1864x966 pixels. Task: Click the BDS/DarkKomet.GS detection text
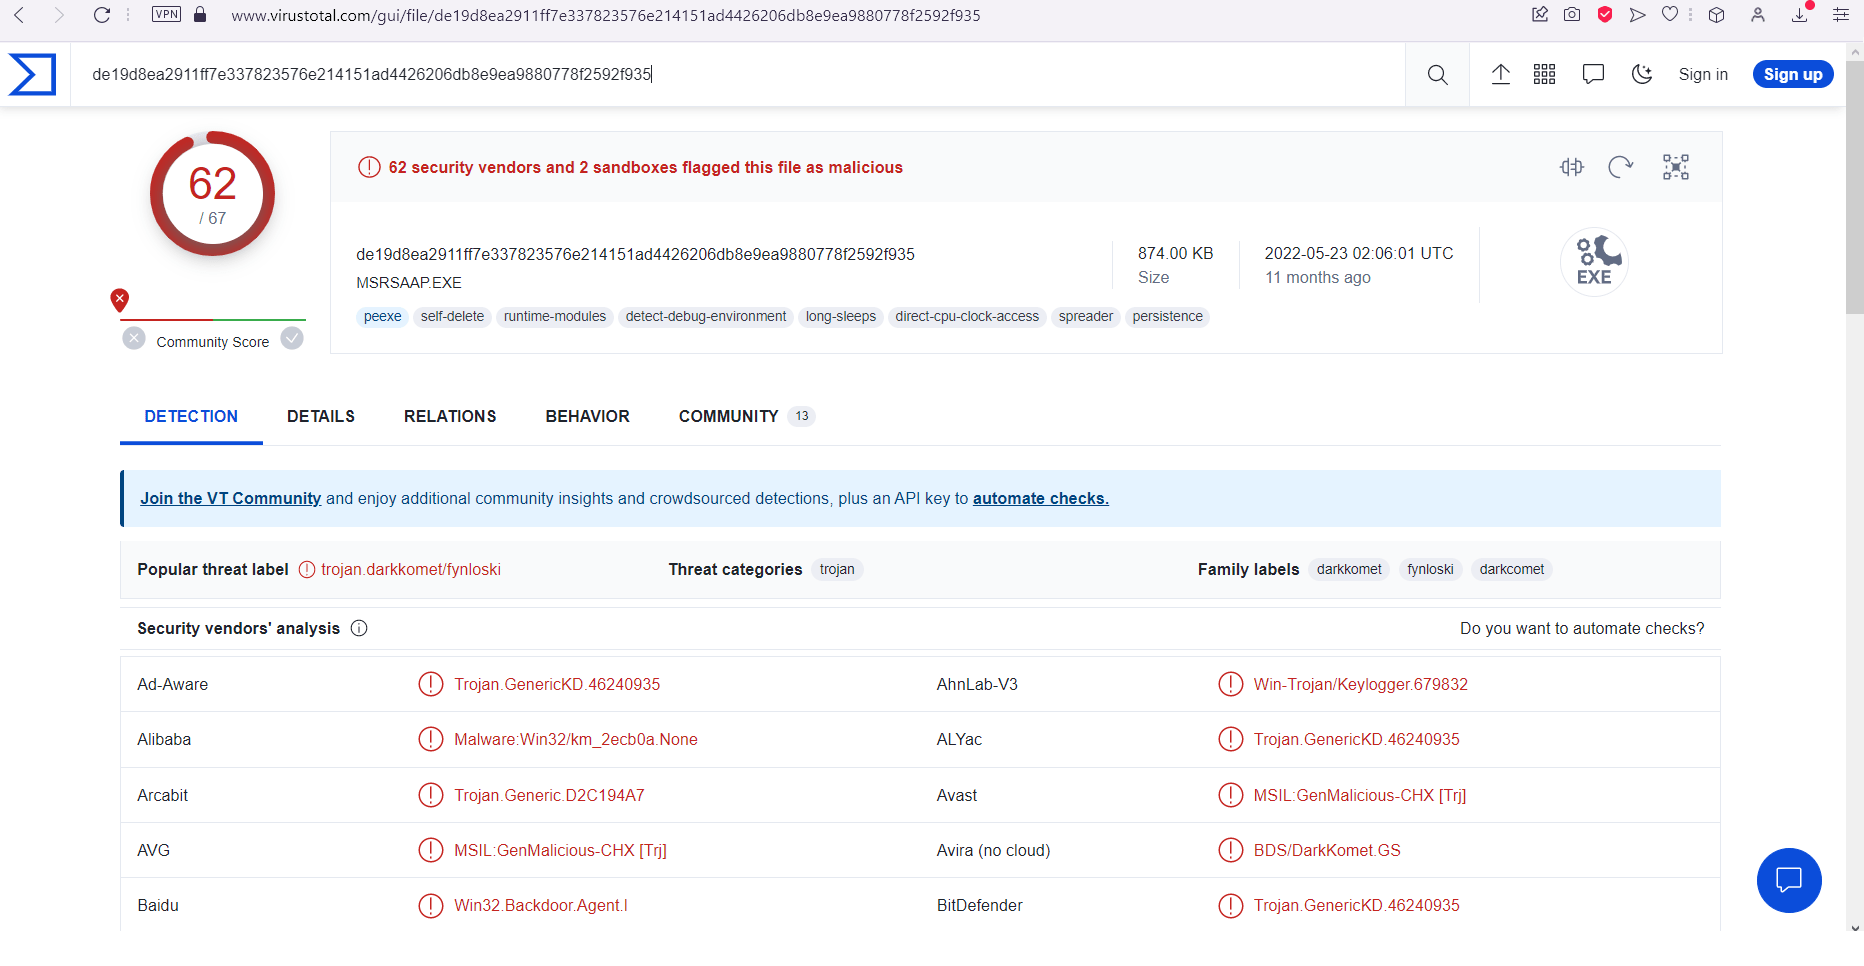pyautogui.click(x=1327, y=850)
